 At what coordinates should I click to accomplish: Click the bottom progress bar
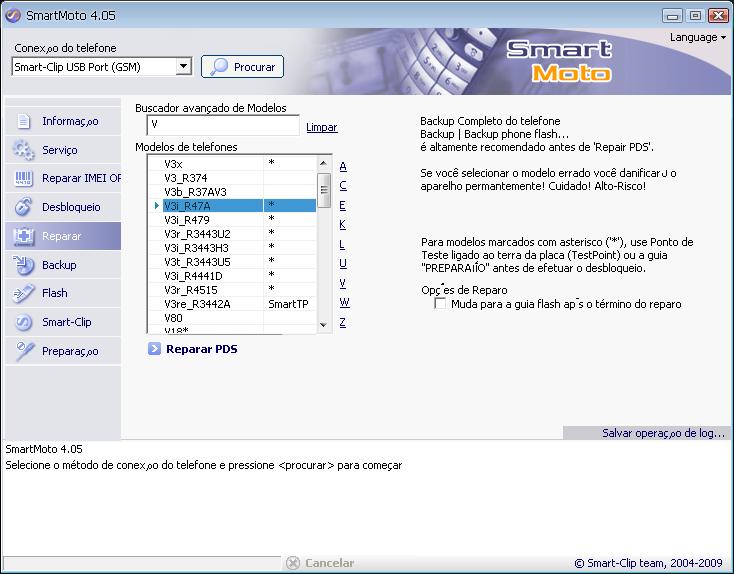[141, 563]
